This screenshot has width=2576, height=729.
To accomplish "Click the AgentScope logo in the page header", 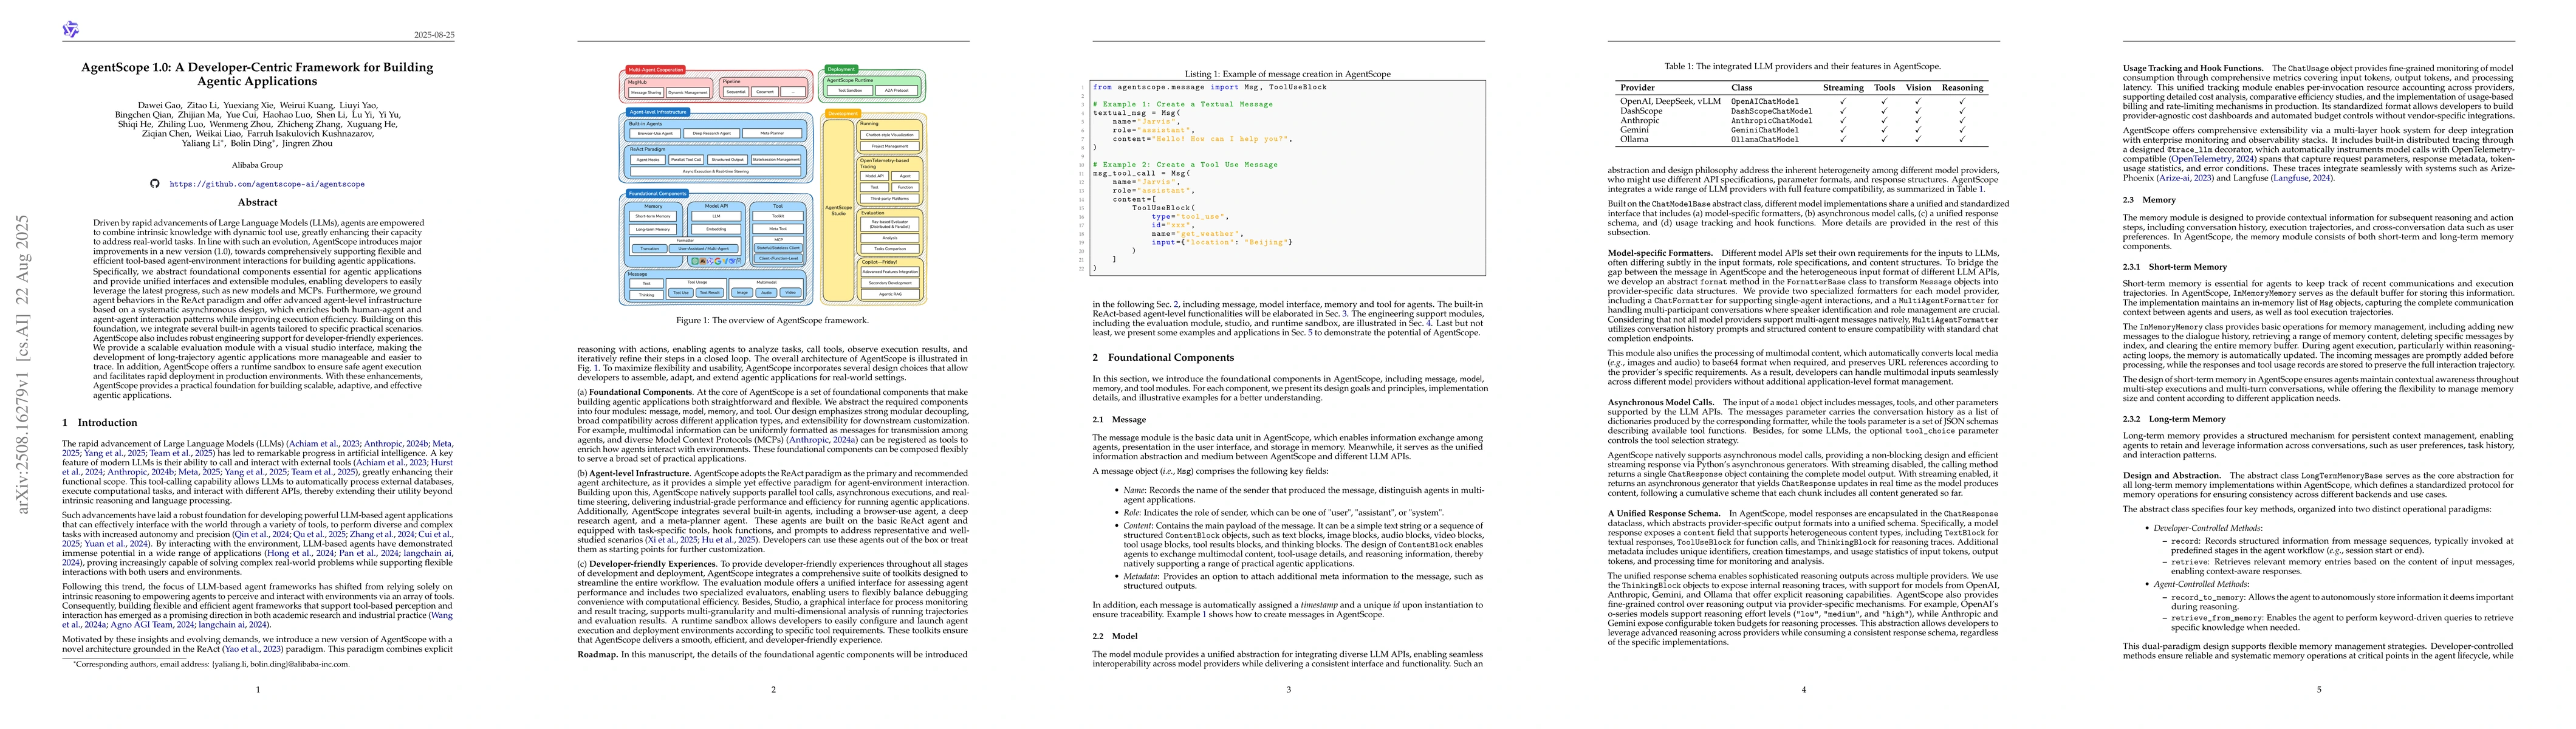I will coord(70,30).
